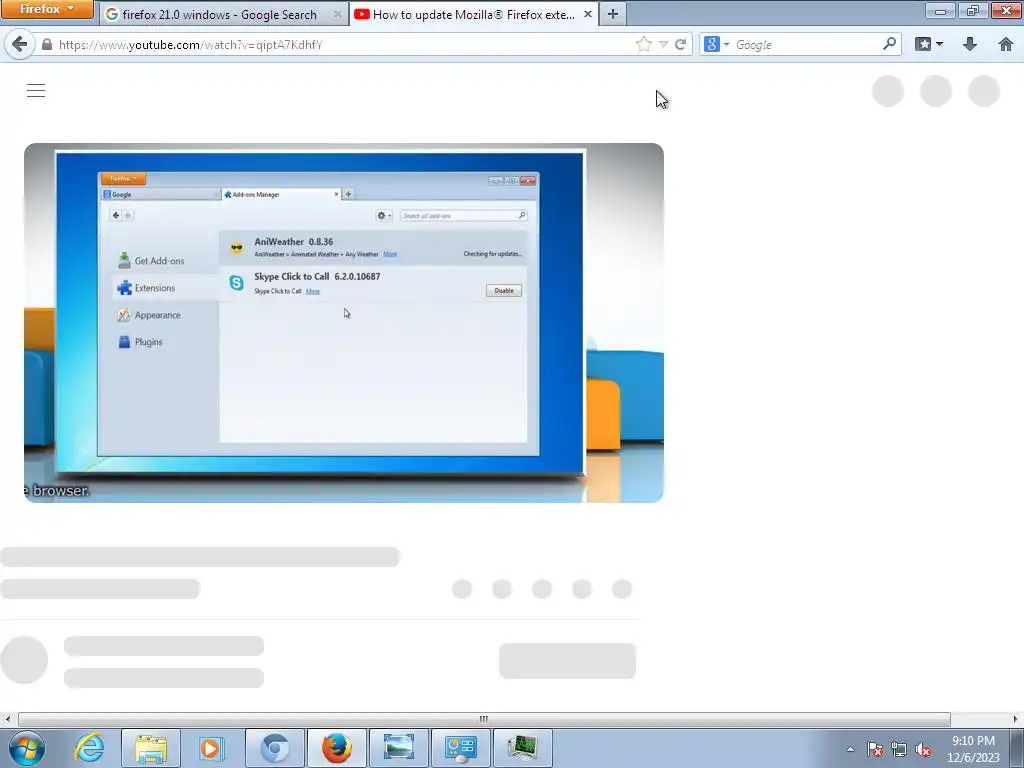Click the horizontal scrollbar left arrow
Screen dimensions: 1024x768
(x=7, y=719)
